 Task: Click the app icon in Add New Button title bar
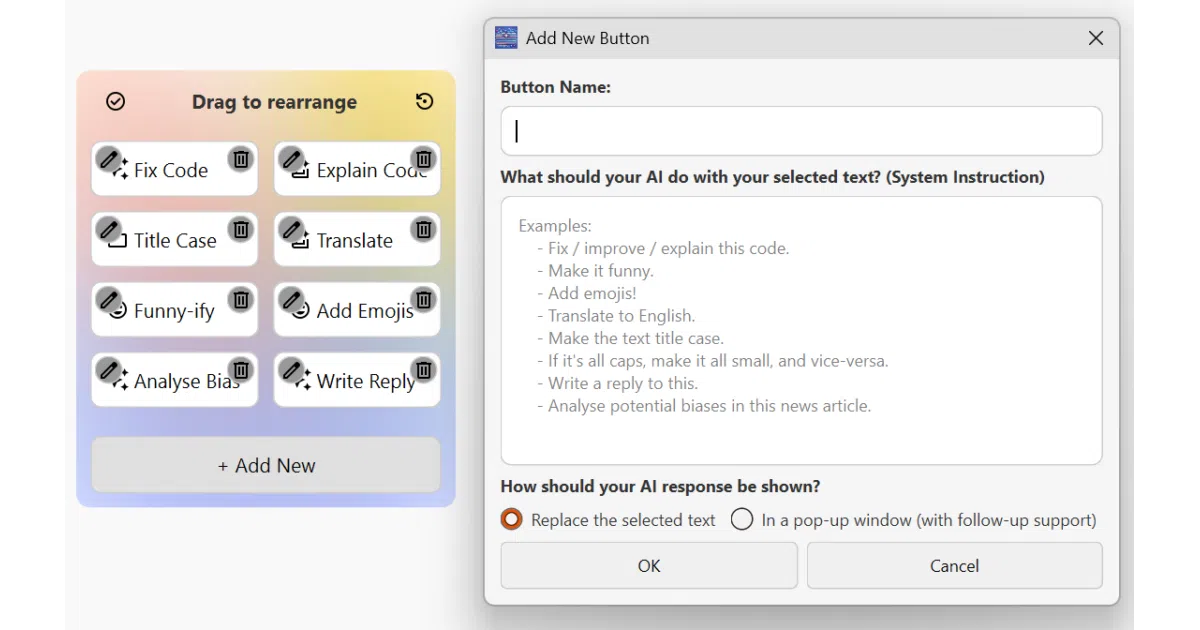click(507, 38)
